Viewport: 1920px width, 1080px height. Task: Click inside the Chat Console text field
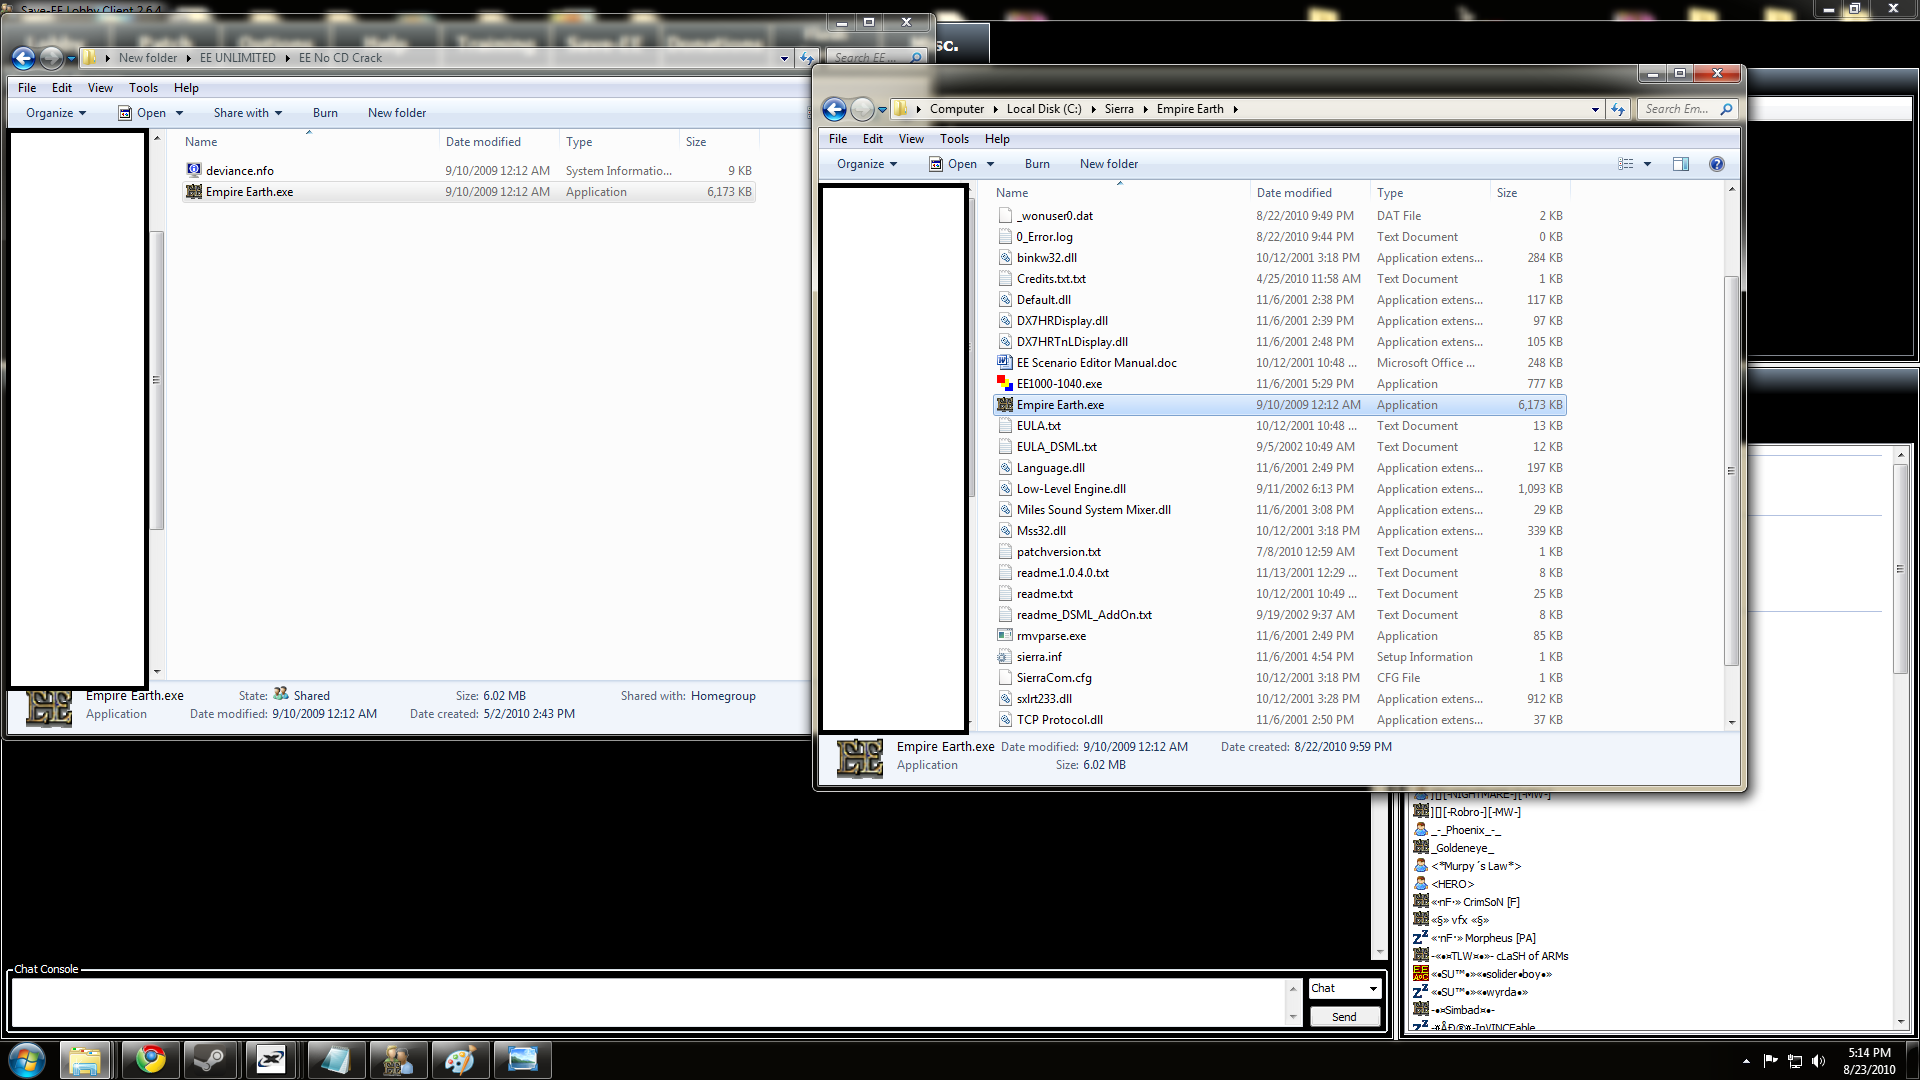click(x=650, y=1002)
